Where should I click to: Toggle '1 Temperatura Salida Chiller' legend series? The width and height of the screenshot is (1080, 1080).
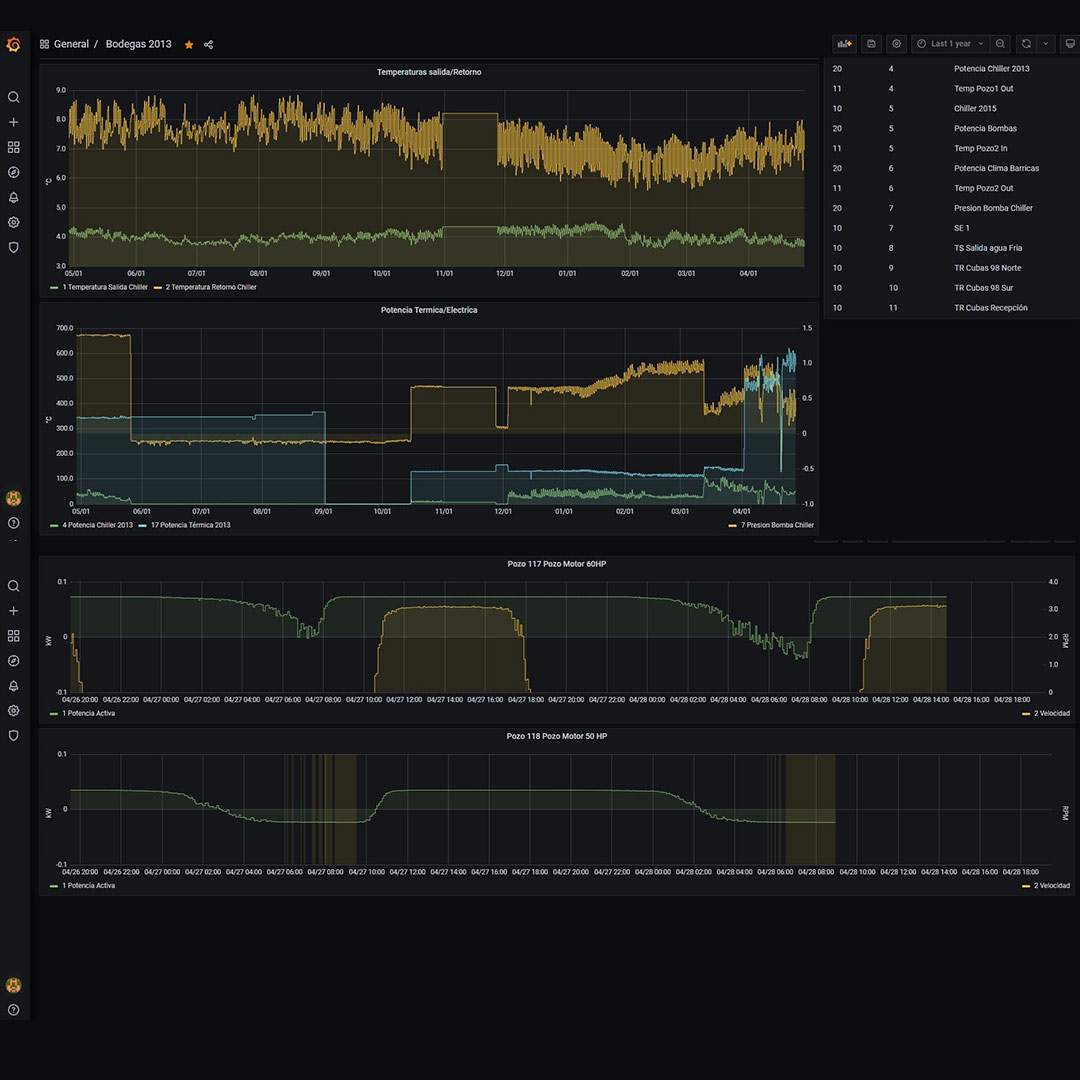pos(105,287)
